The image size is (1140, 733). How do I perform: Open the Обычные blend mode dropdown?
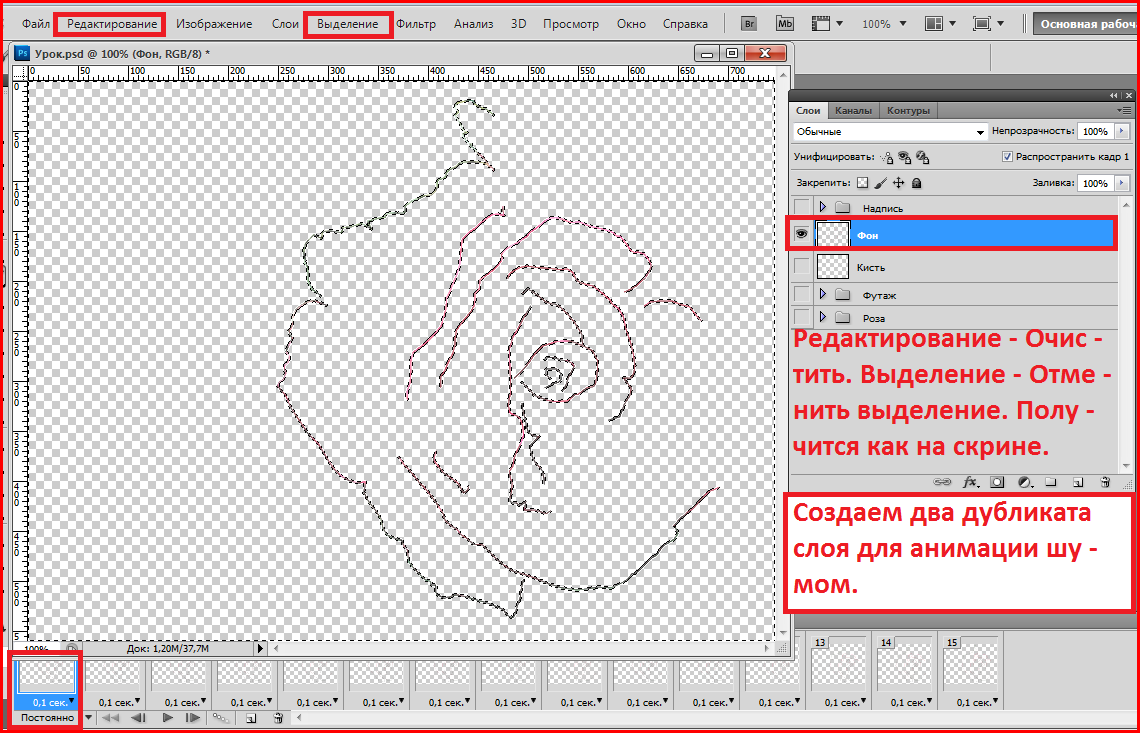pos(890,132)
